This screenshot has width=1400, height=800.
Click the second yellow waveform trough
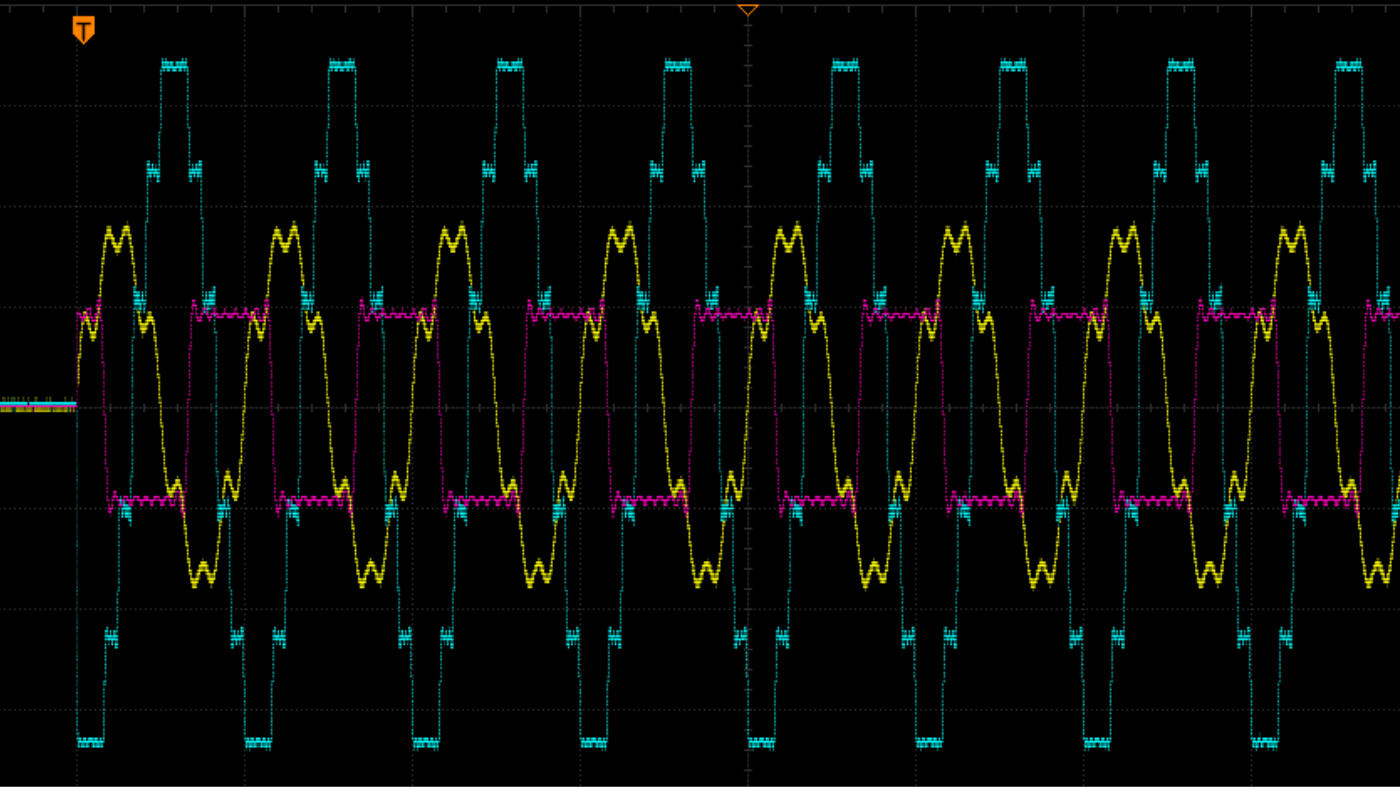pyautogui.click(x=371, y=573)
